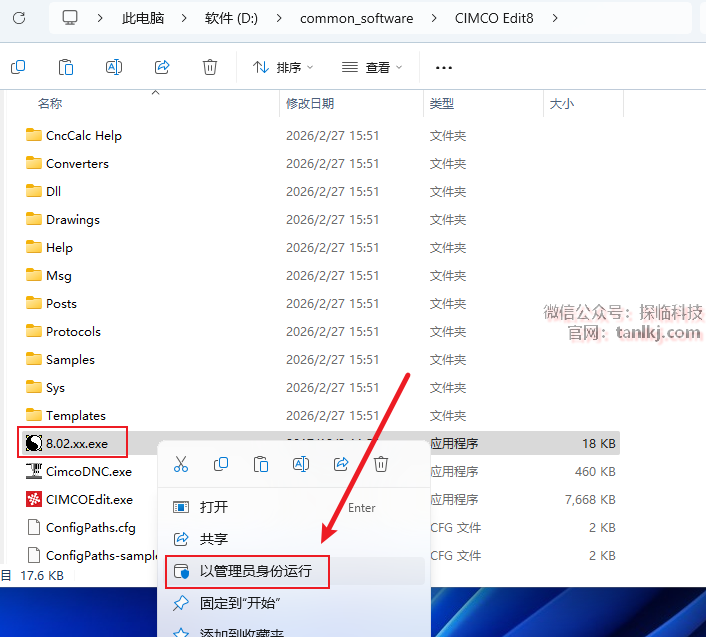Choose 打开 in the context menu
The height and width of the screenshot is (637, 706).
pyautogui.click(x=214, y=507)
